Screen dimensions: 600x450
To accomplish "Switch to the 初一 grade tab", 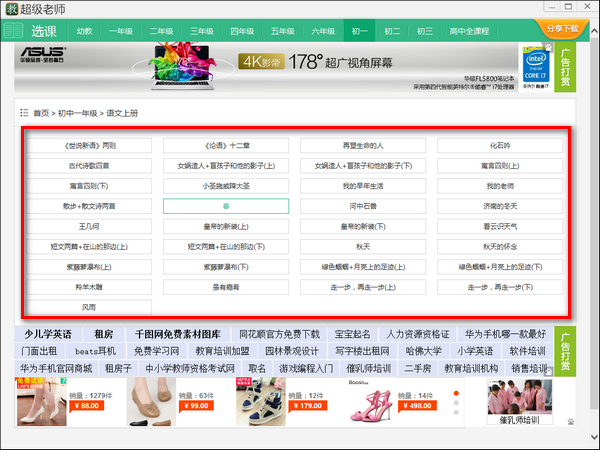I will pyautogui.click(x=360, y=31).
